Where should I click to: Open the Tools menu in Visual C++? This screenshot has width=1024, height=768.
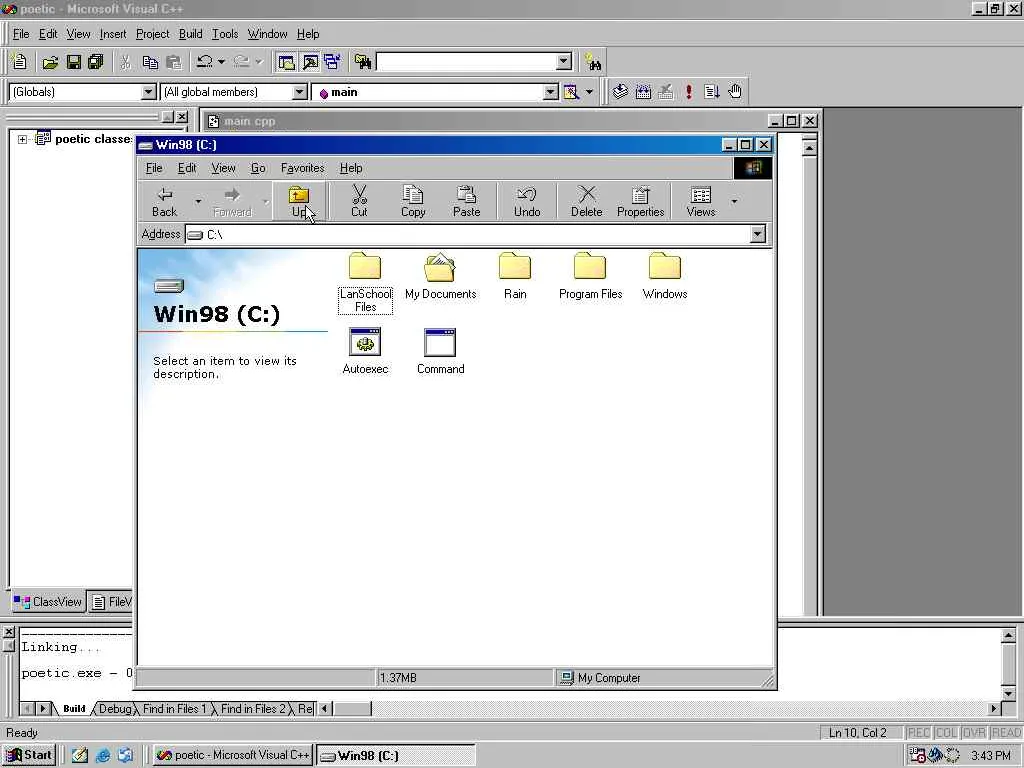point(225,34)
